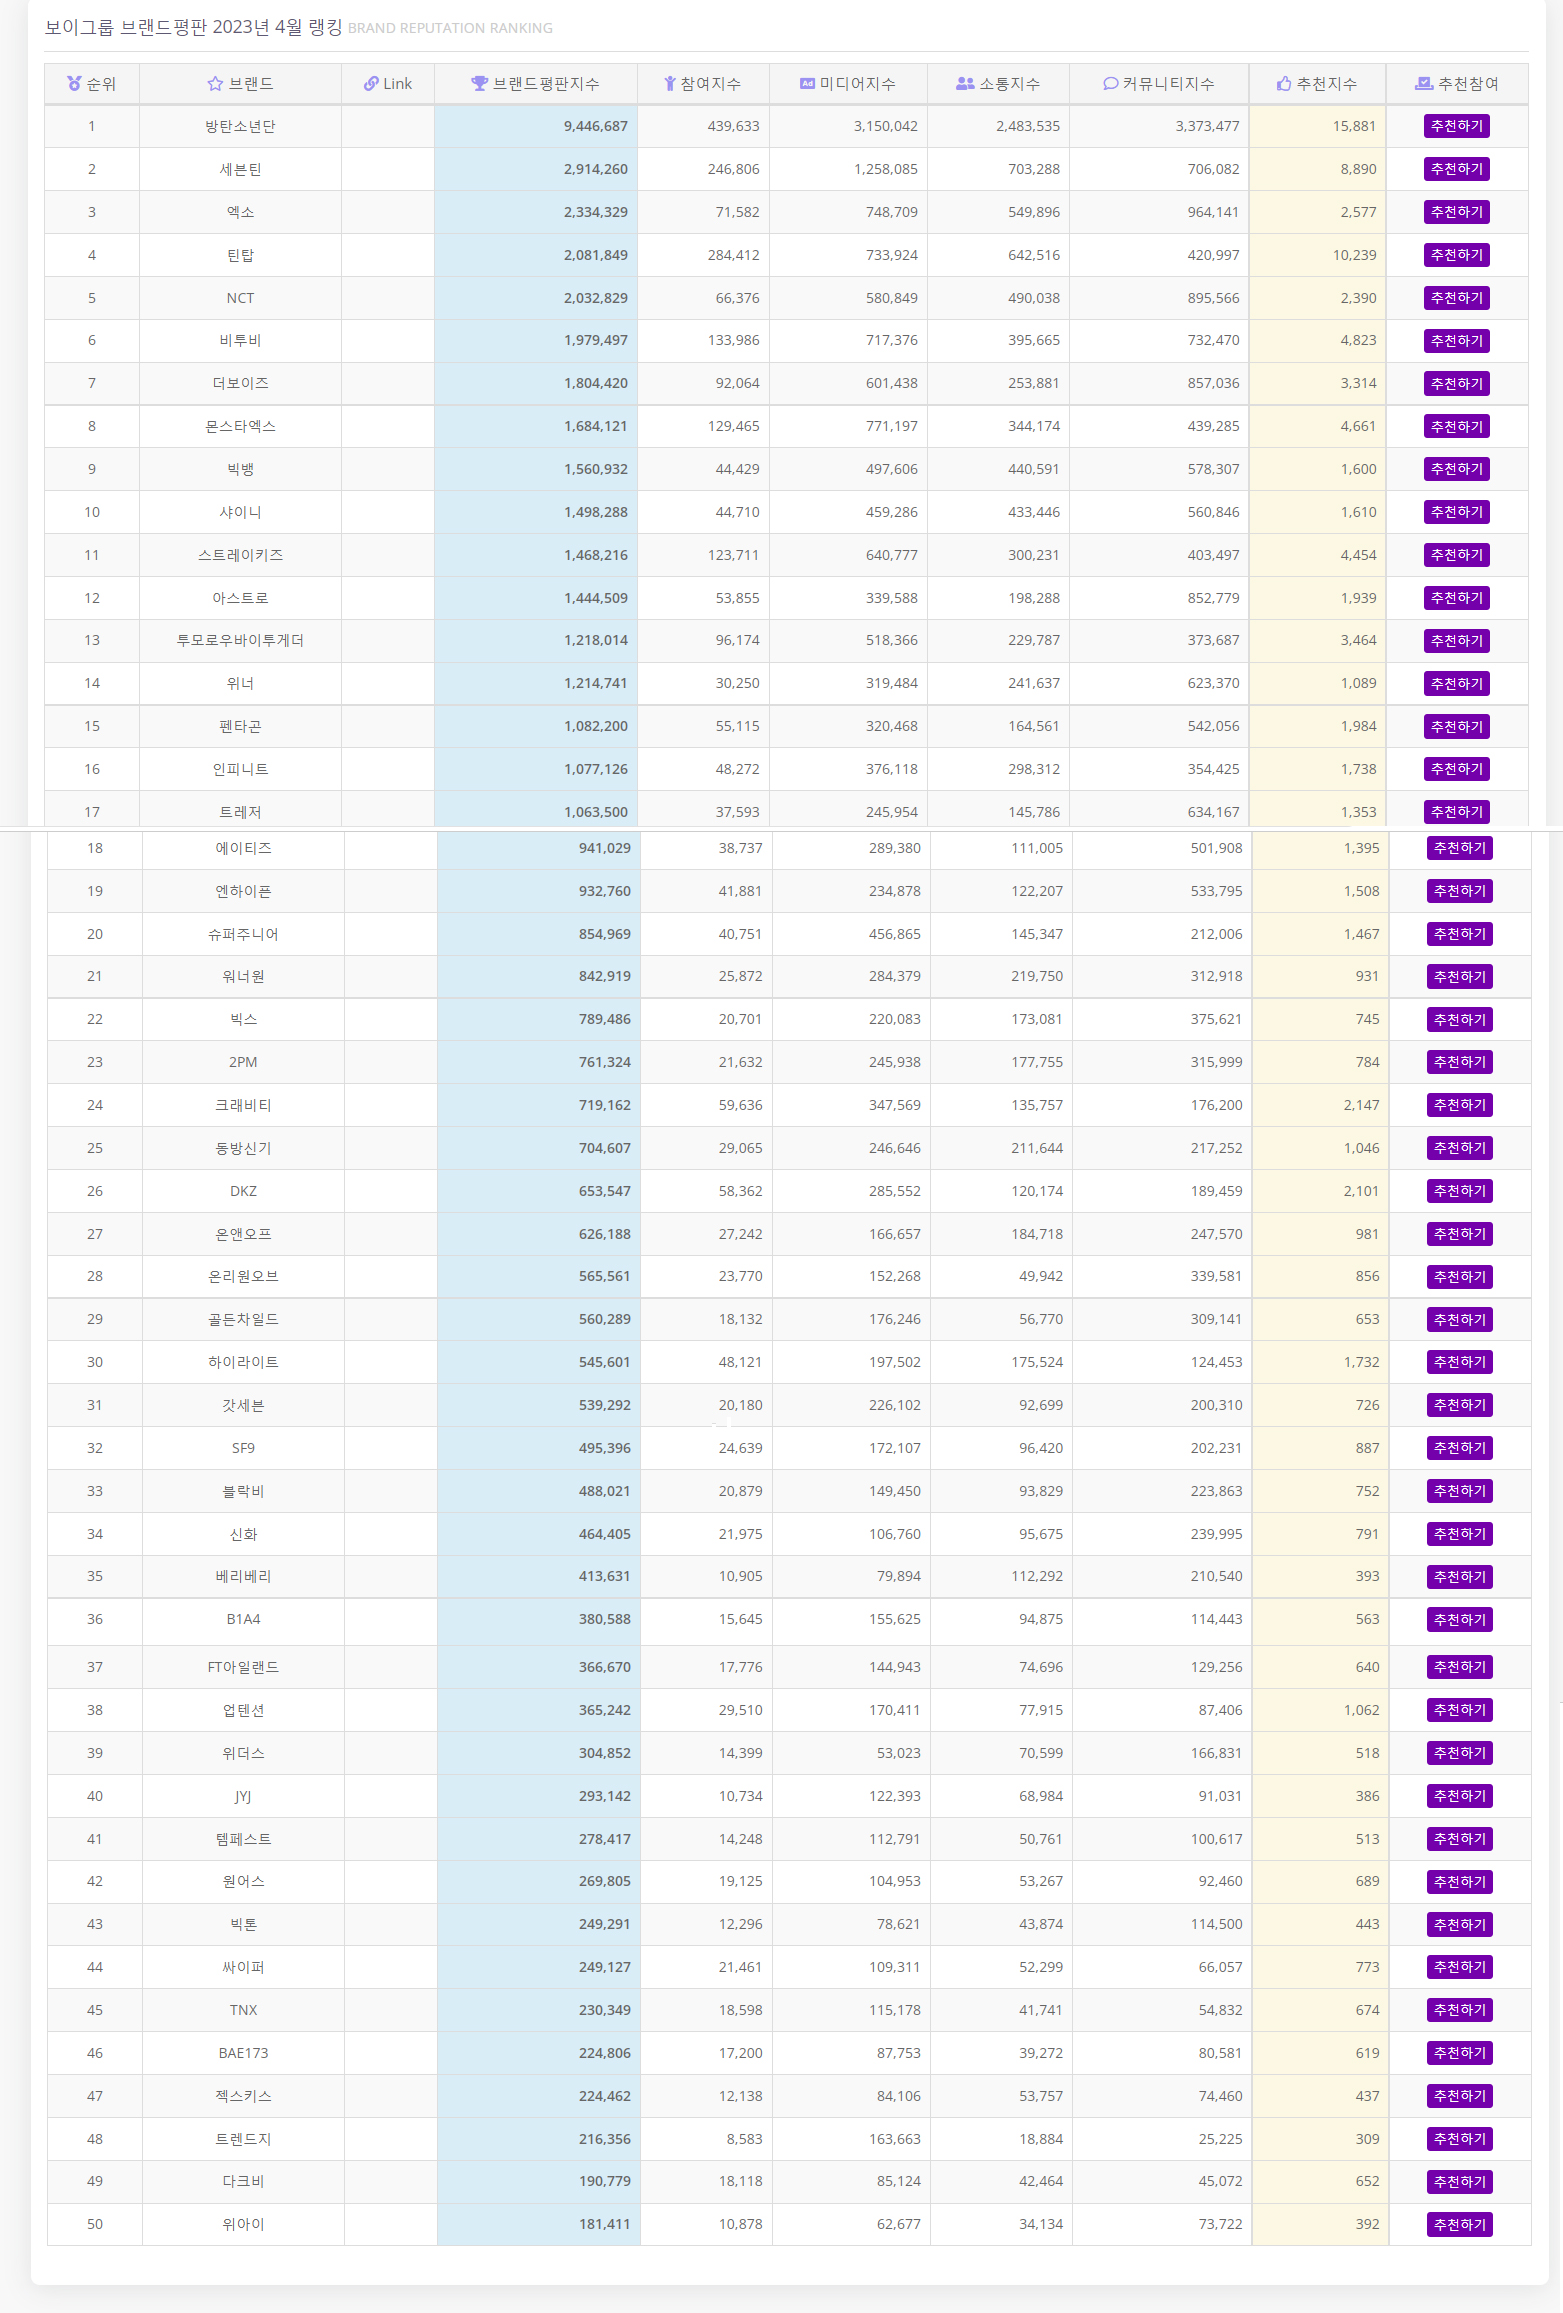The width and height of the screenshot is (1563, 2313).
Task: Click brand name 하이라이트
Action: (x=243, y=1362)
